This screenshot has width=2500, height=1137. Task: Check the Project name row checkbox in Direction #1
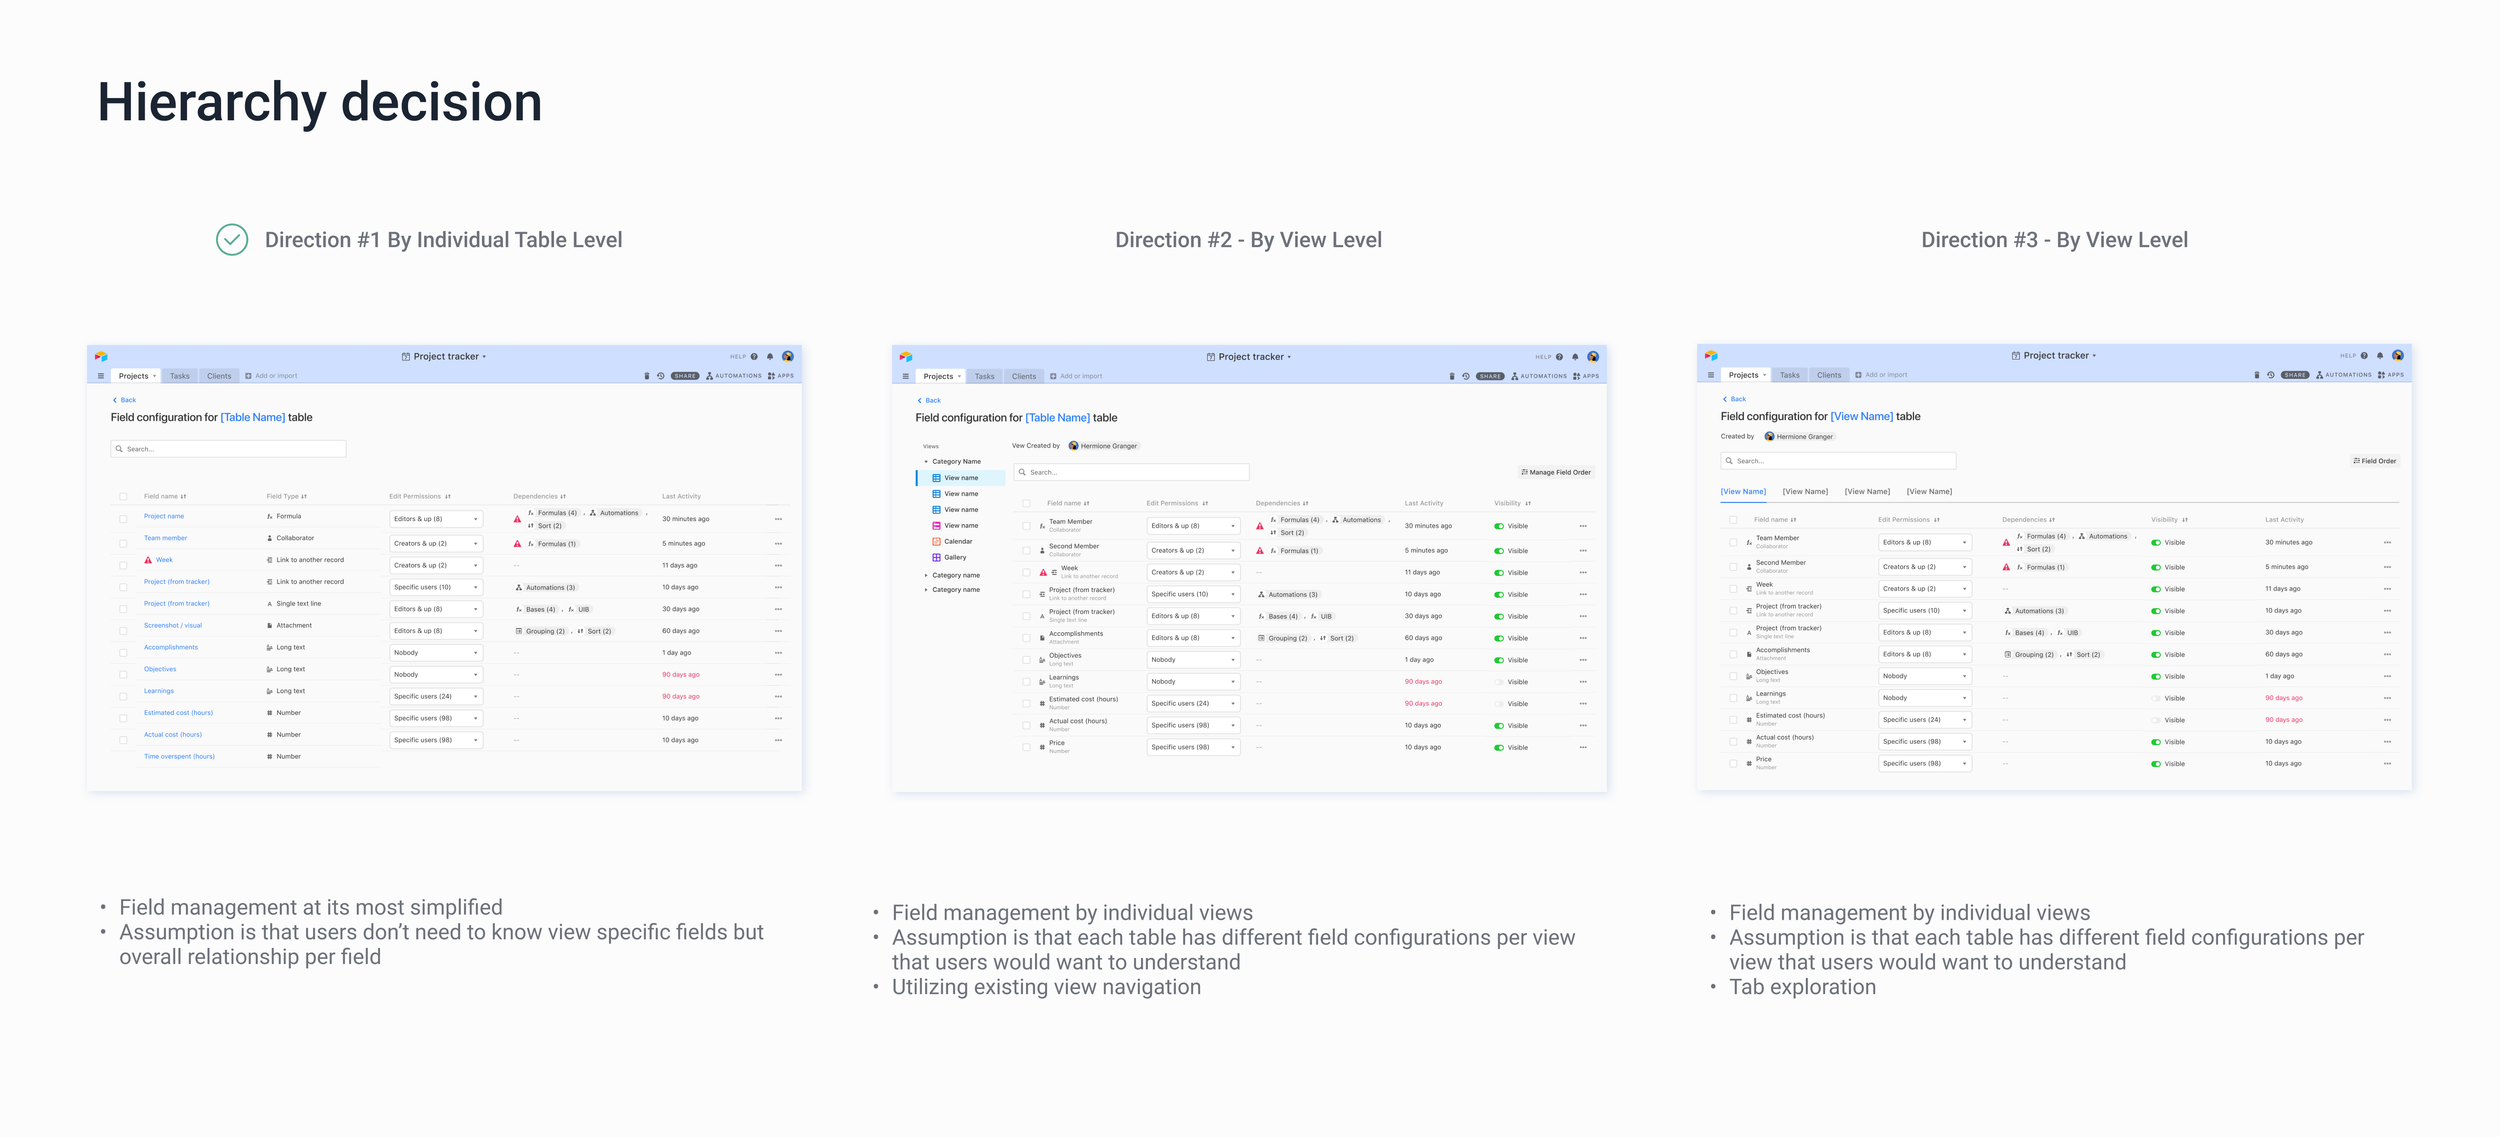(x=123, y=519)
